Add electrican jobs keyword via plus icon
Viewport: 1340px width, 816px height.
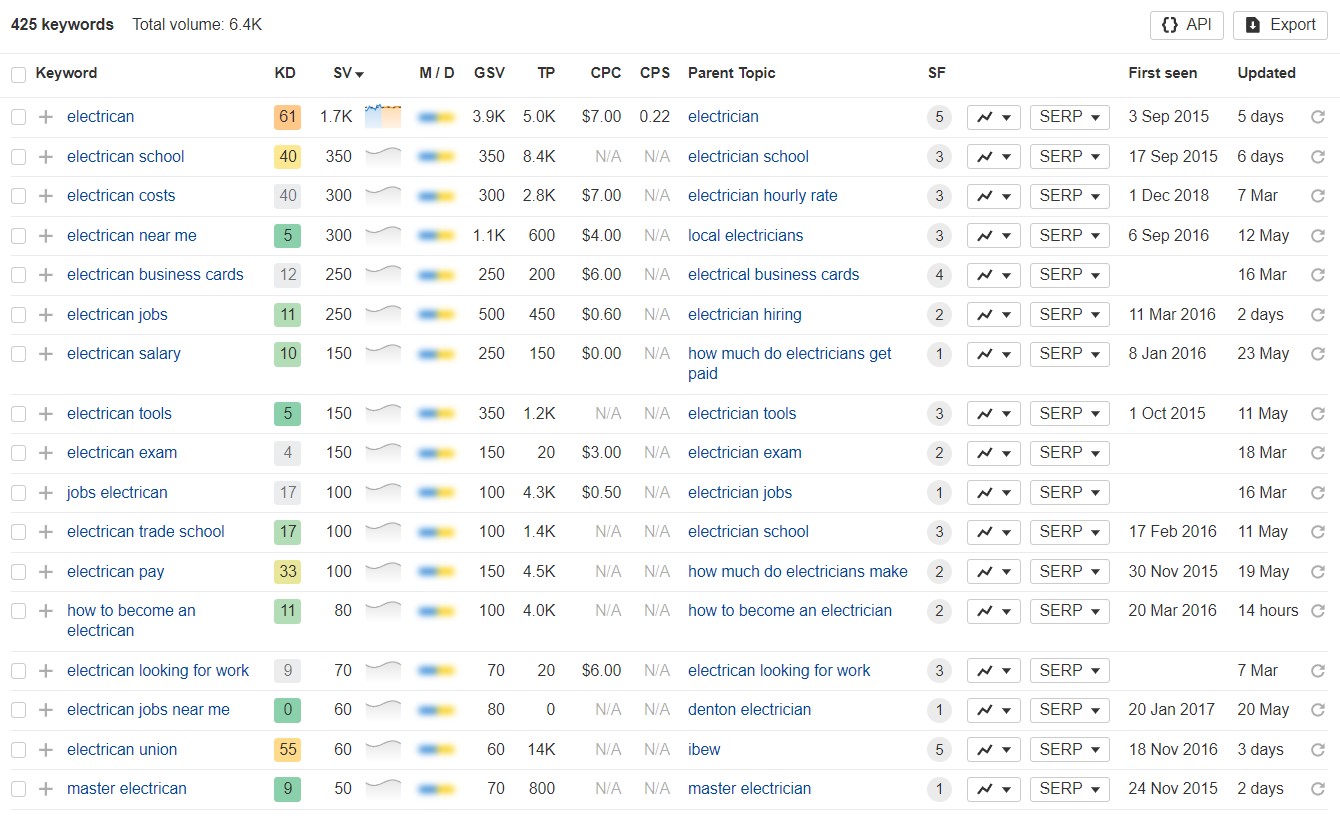pyautogui.click(x=45, y=315)
